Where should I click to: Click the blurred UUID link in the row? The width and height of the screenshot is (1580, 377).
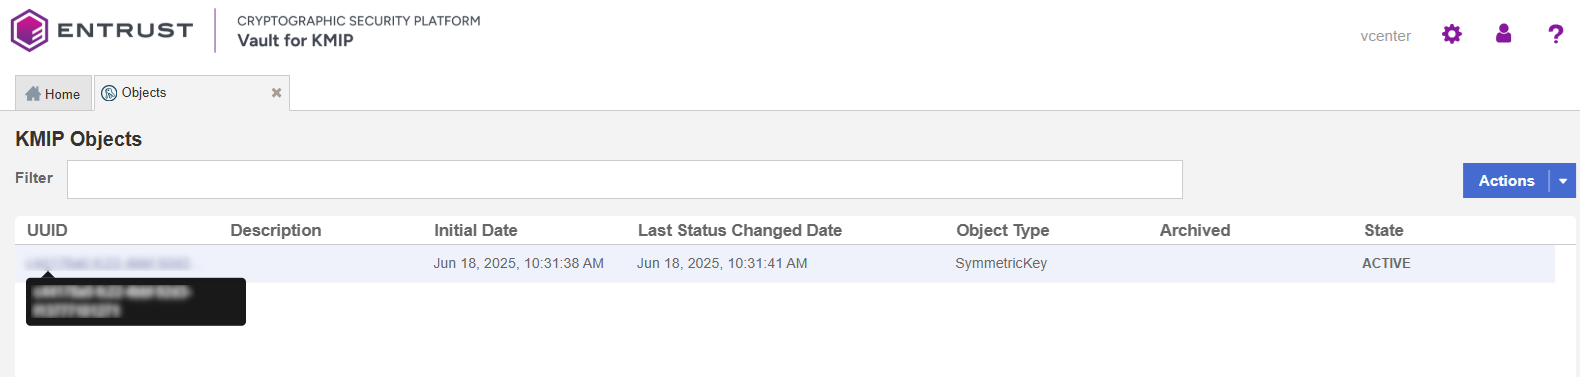[108, 264]
